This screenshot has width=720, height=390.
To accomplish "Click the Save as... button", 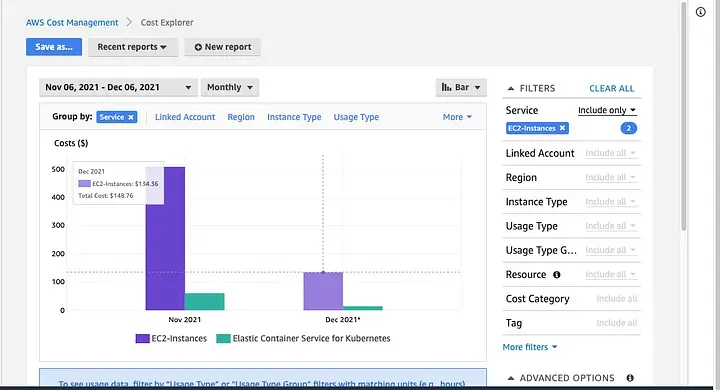I will pos(54,47).
